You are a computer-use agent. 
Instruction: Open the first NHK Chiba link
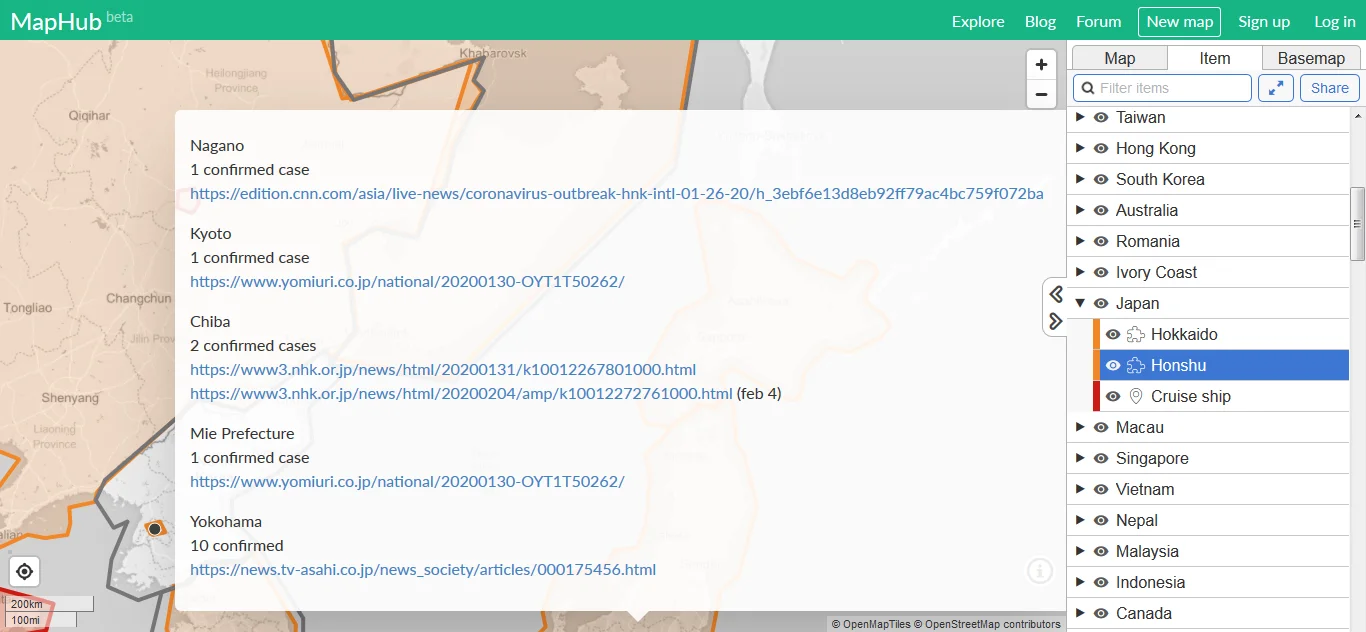coord(443,369)
